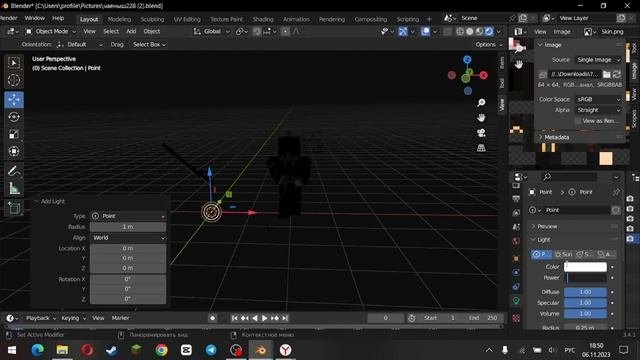This screenshot has width=640, height=360.
Task: Switch to the Sculpting workspace tab
Action: point(152,19)
